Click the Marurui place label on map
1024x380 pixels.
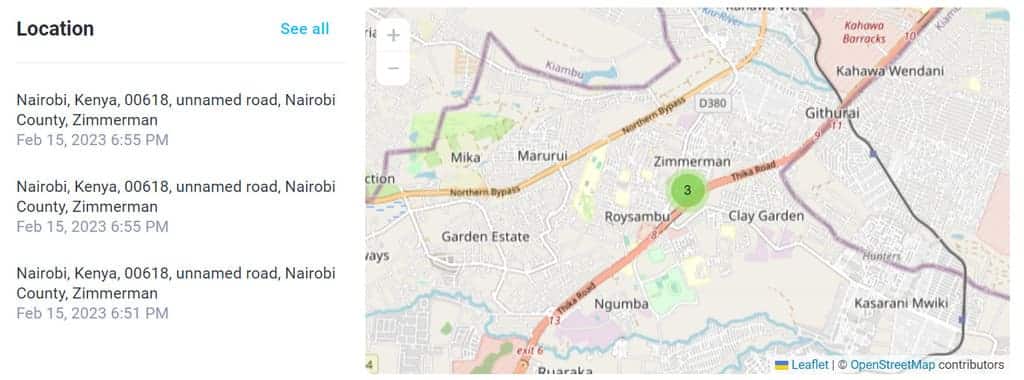click(x=542, y=156)
